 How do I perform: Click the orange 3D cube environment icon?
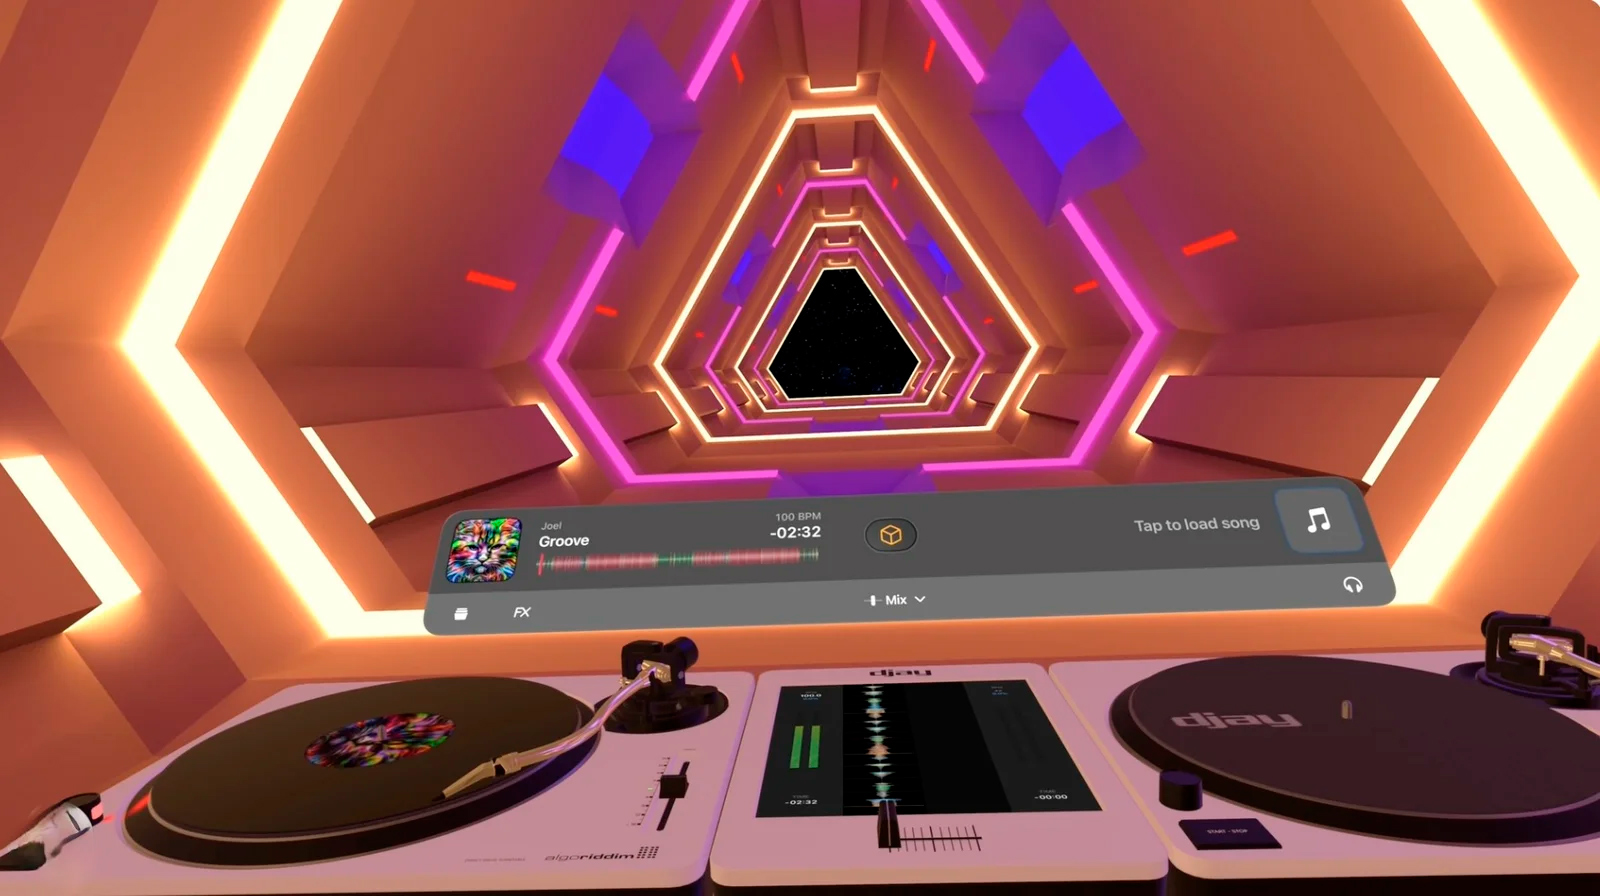coord(890,536)
